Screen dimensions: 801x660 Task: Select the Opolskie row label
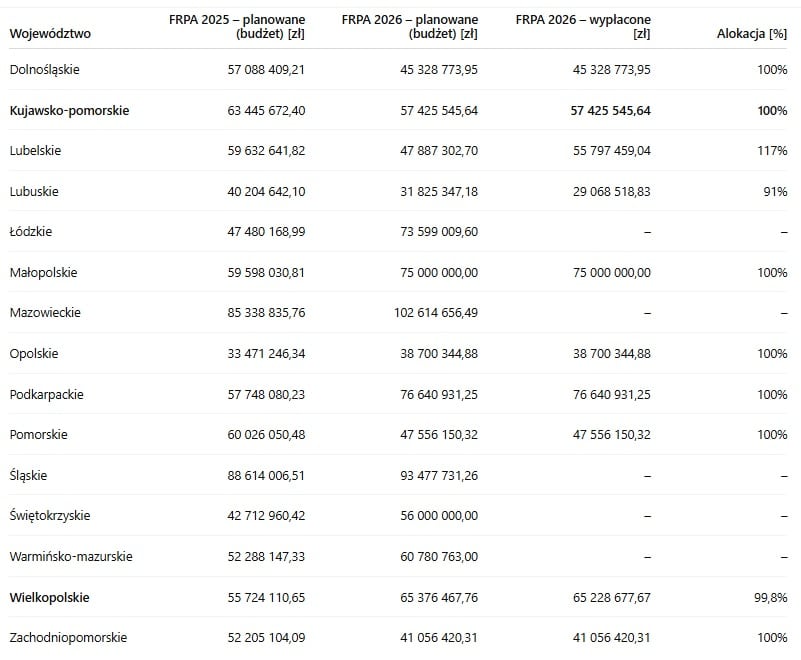34,354
